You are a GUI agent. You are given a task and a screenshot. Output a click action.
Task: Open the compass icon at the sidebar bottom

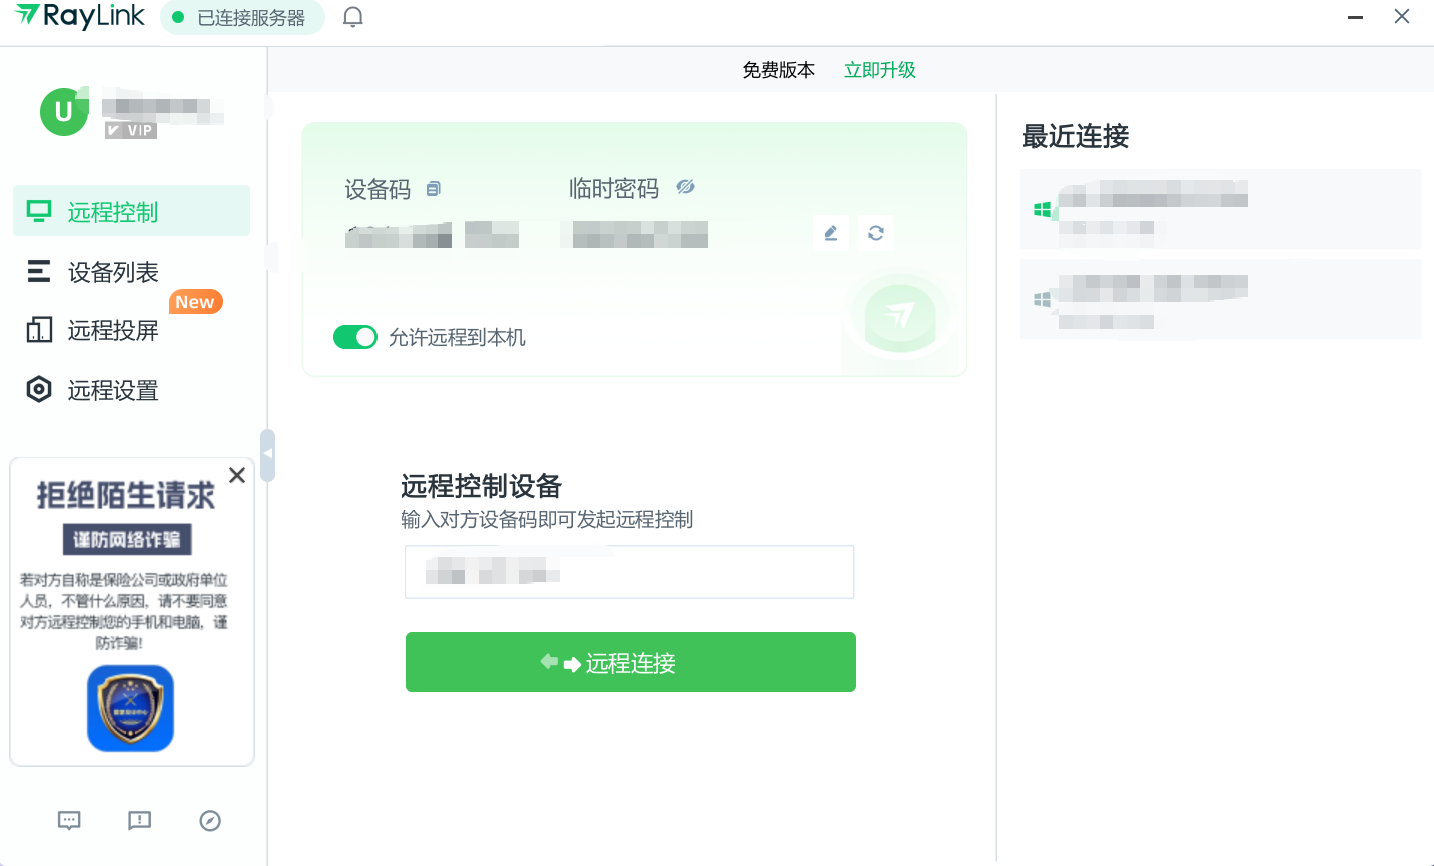210,821
